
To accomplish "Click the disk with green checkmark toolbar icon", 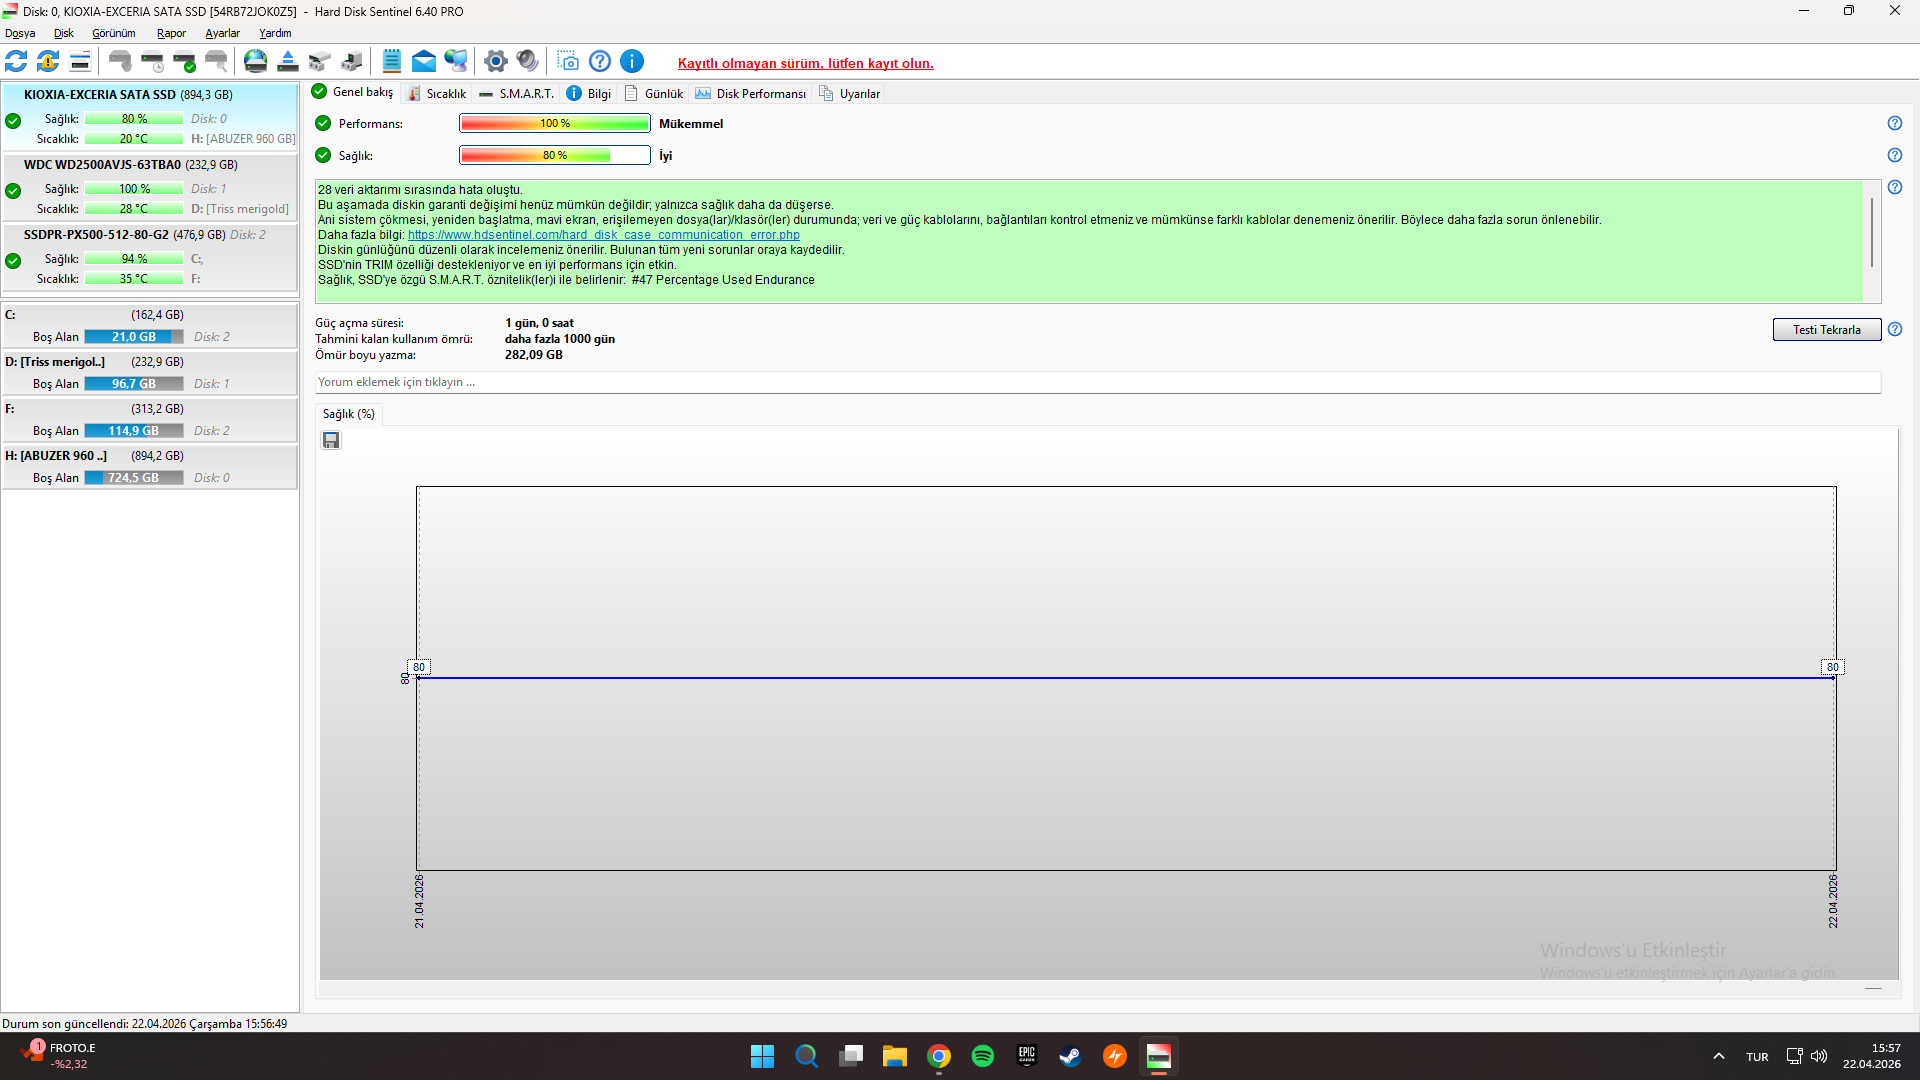I will point(184,62).
